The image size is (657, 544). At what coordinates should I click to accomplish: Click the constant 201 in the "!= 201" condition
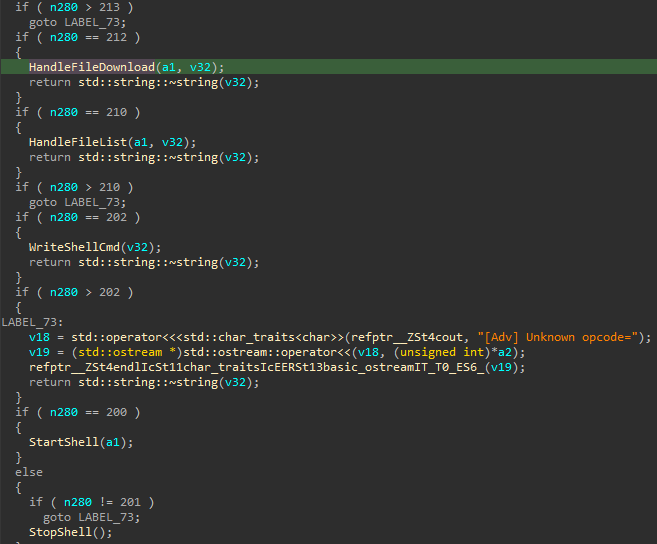click(x=130, y=502)
